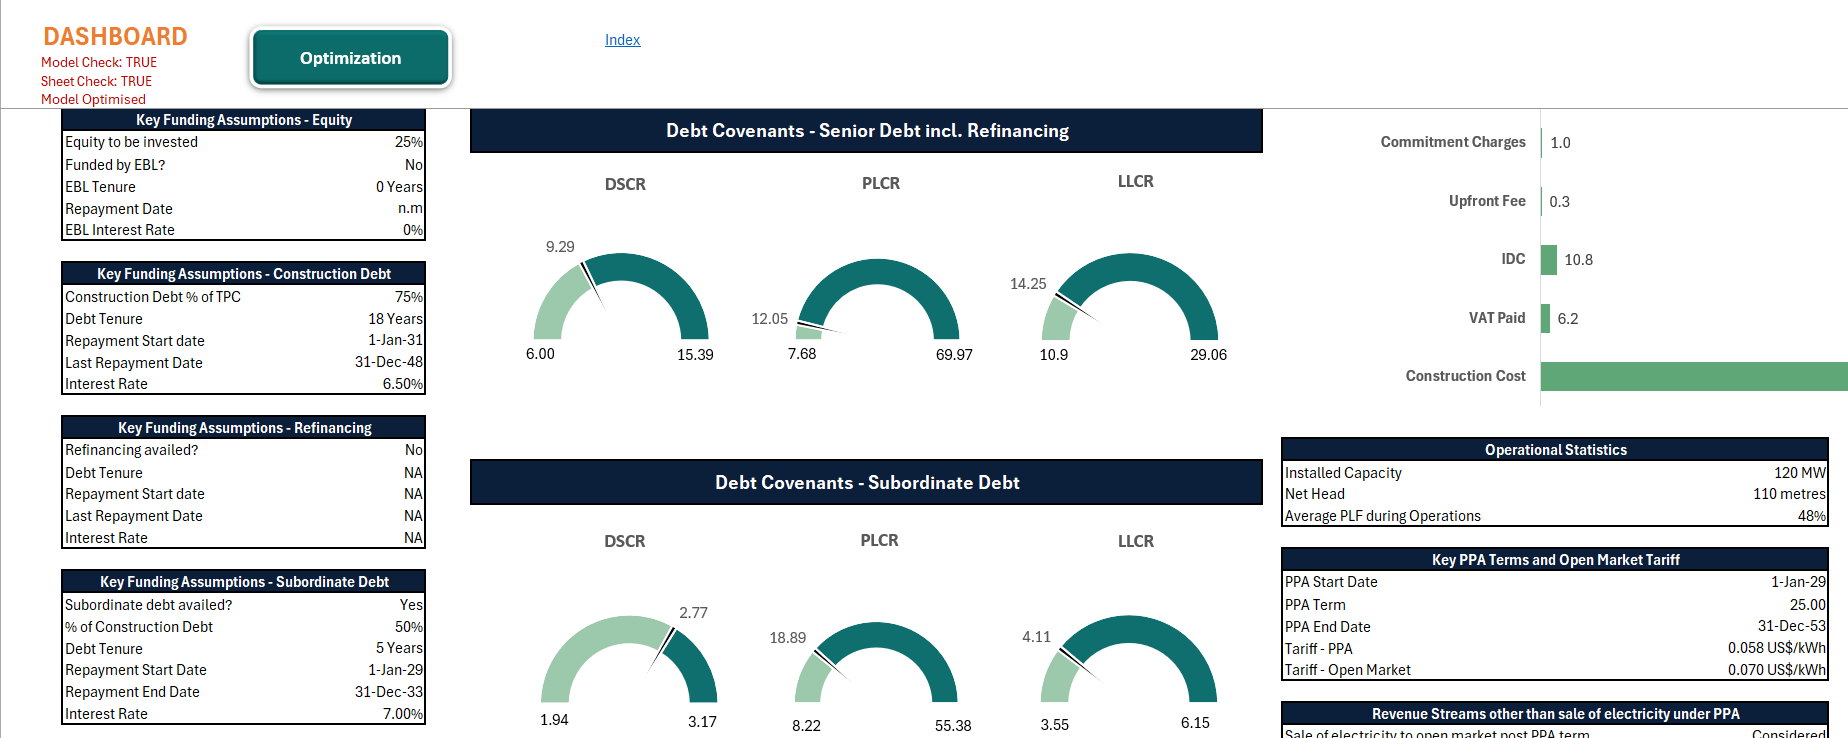Click the VAT Paid bar showing 6.2
This screenshot has width=1848, height=738.
[1546, 319]
